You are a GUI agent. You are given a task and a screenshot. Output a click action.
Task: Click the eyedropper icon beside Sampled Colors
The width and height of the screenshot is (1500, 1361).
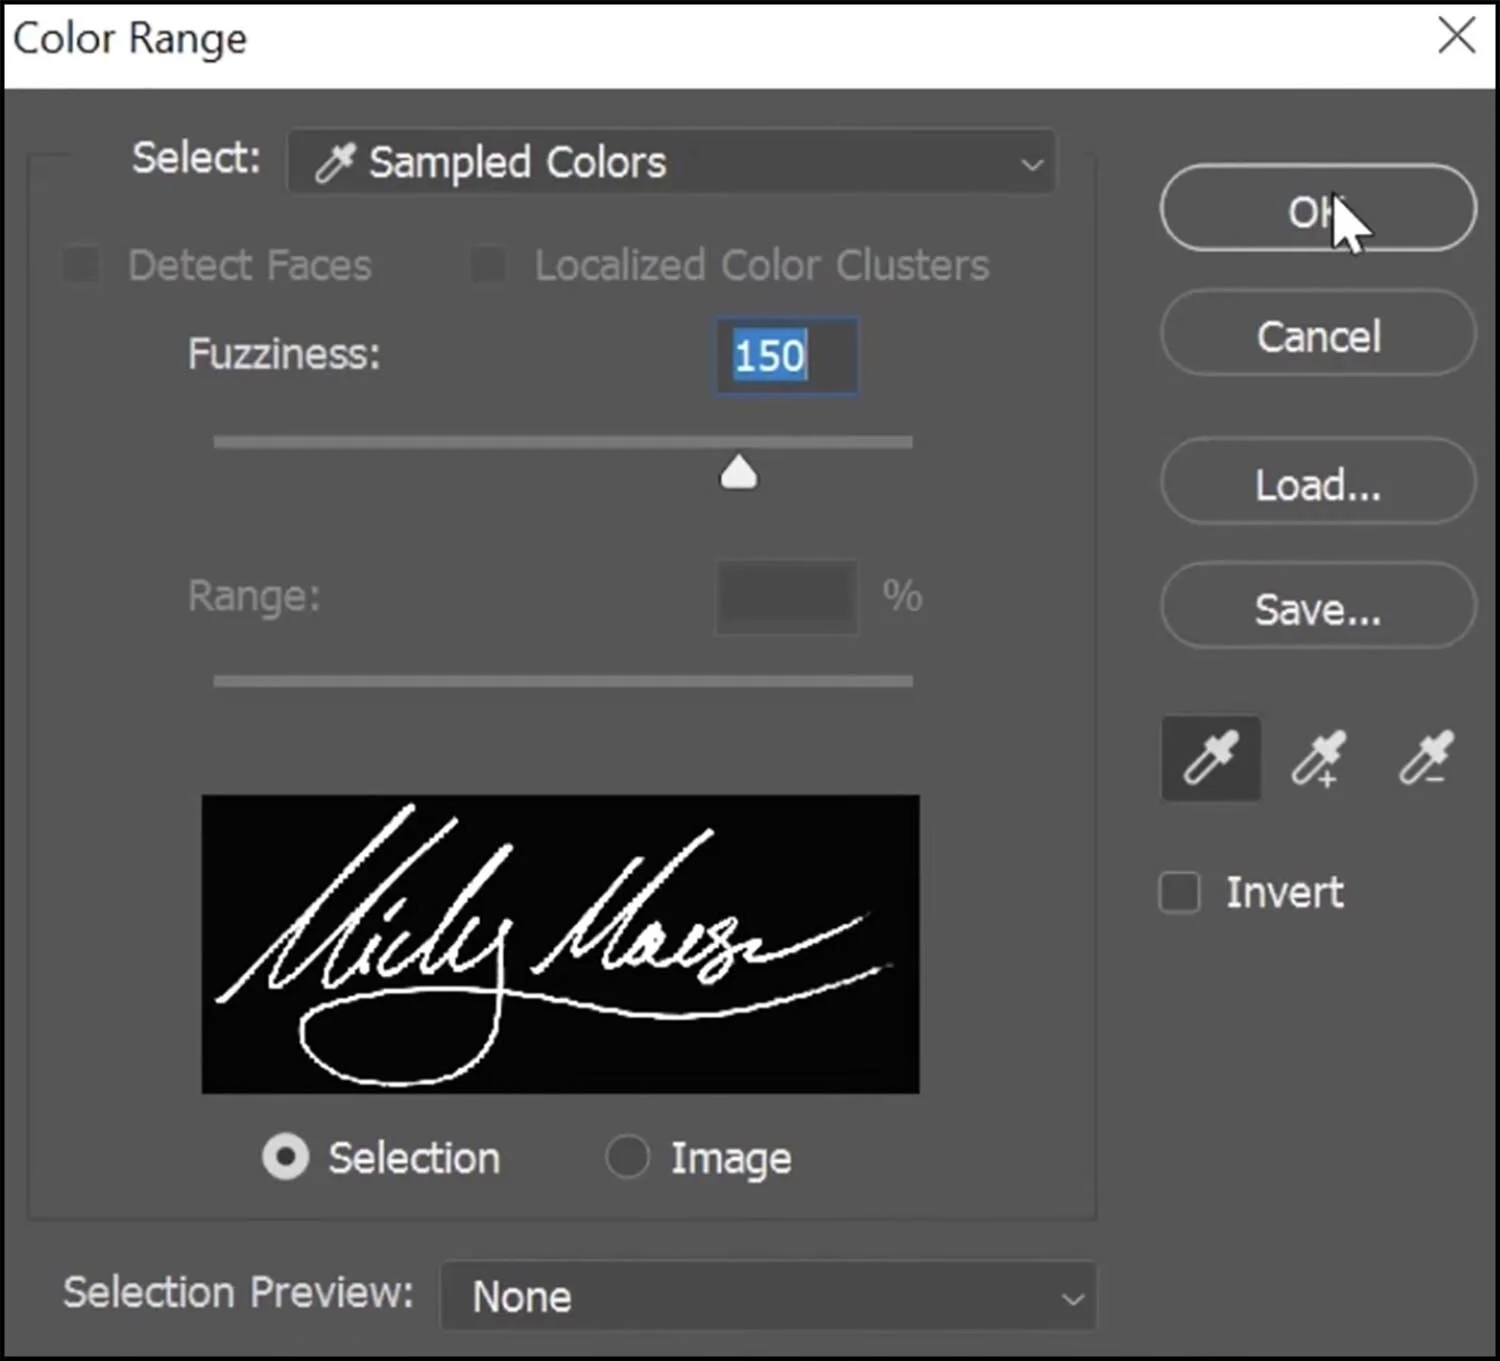(x=336, y=162)
